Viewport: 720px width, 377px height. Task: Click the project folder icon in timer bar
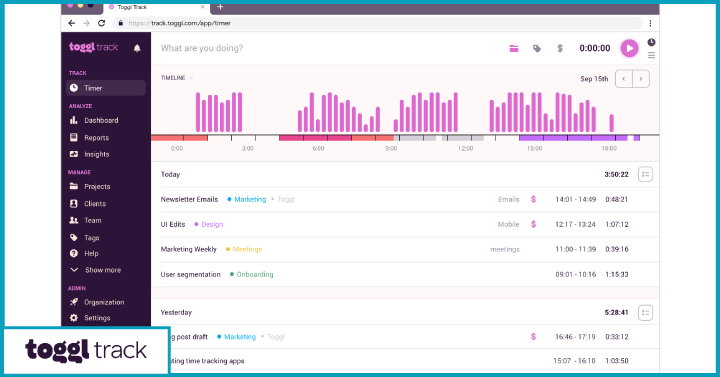pos(514,48)
